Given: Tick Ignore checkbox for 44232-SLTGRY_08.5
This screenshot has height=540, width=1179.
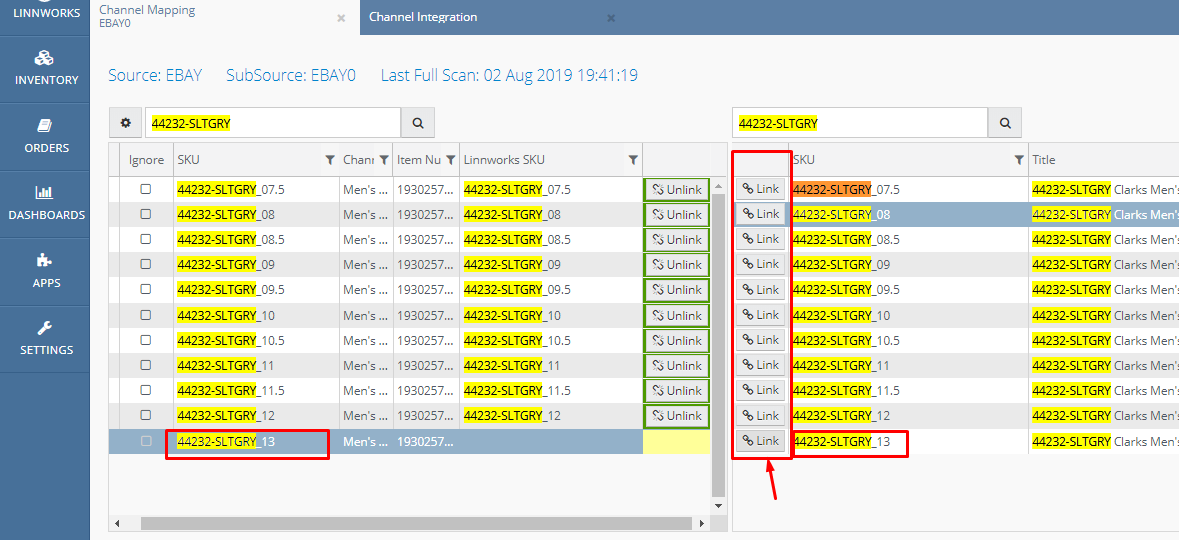Looking at the screenshot, I should 146,239.
